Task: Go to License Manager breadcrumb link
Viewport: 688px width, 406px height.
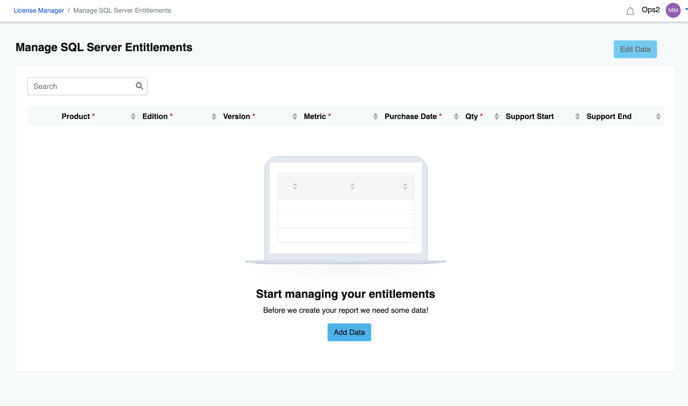Action: pos(39,11)
